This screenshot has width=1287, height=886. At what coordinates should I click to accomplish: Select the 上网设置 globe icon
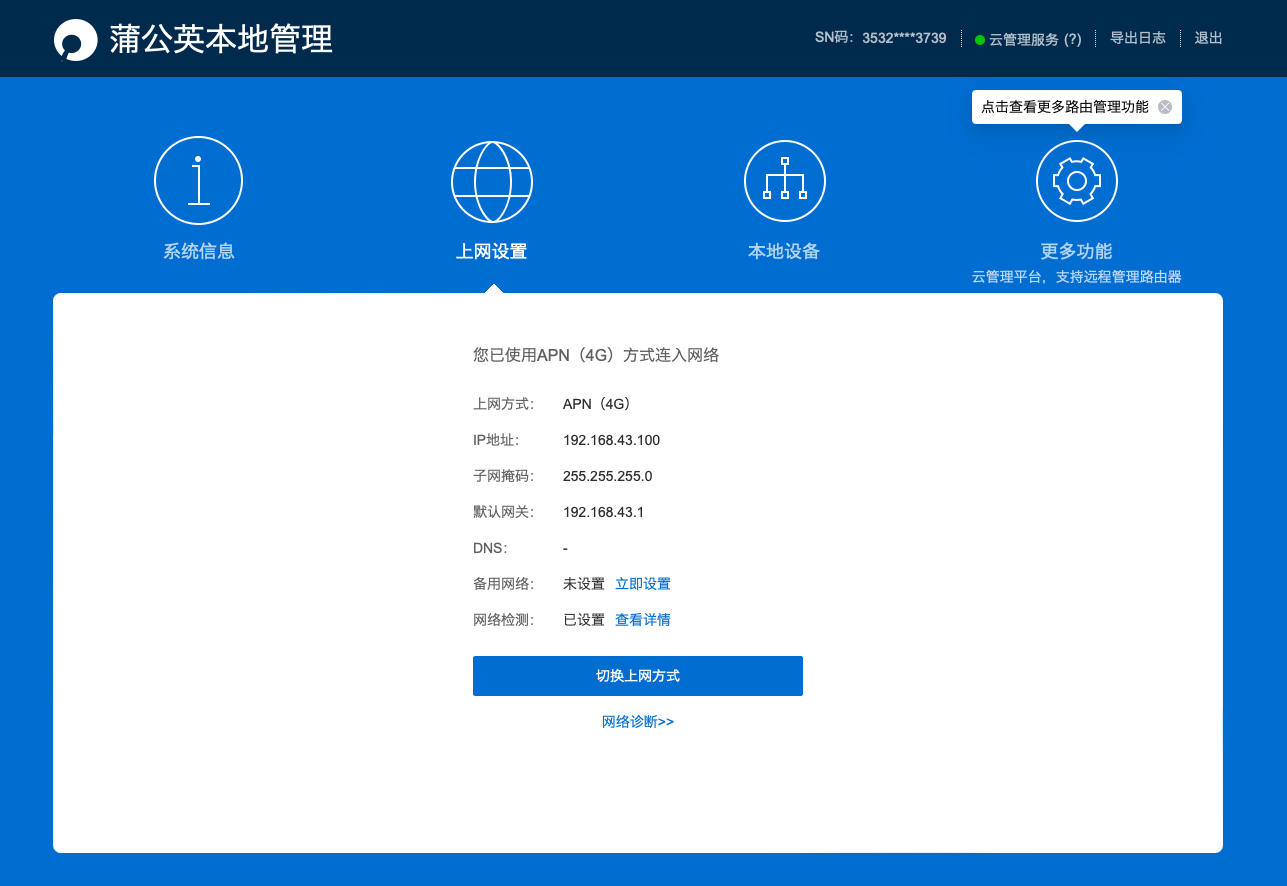tap(491, 180)
